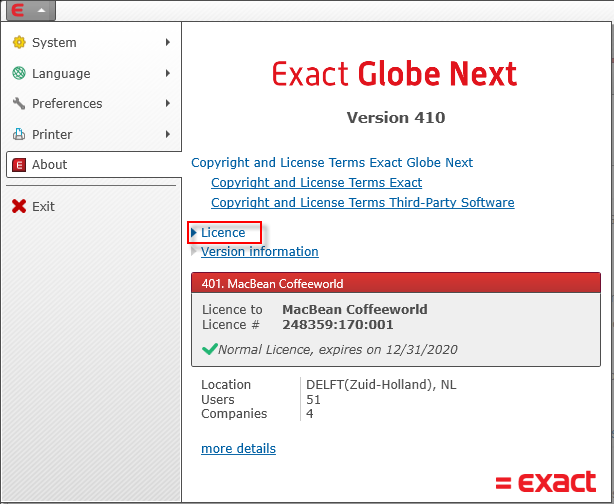Open the System menu item
Screen dimensions: 614x504
click(x=94, y=42)
